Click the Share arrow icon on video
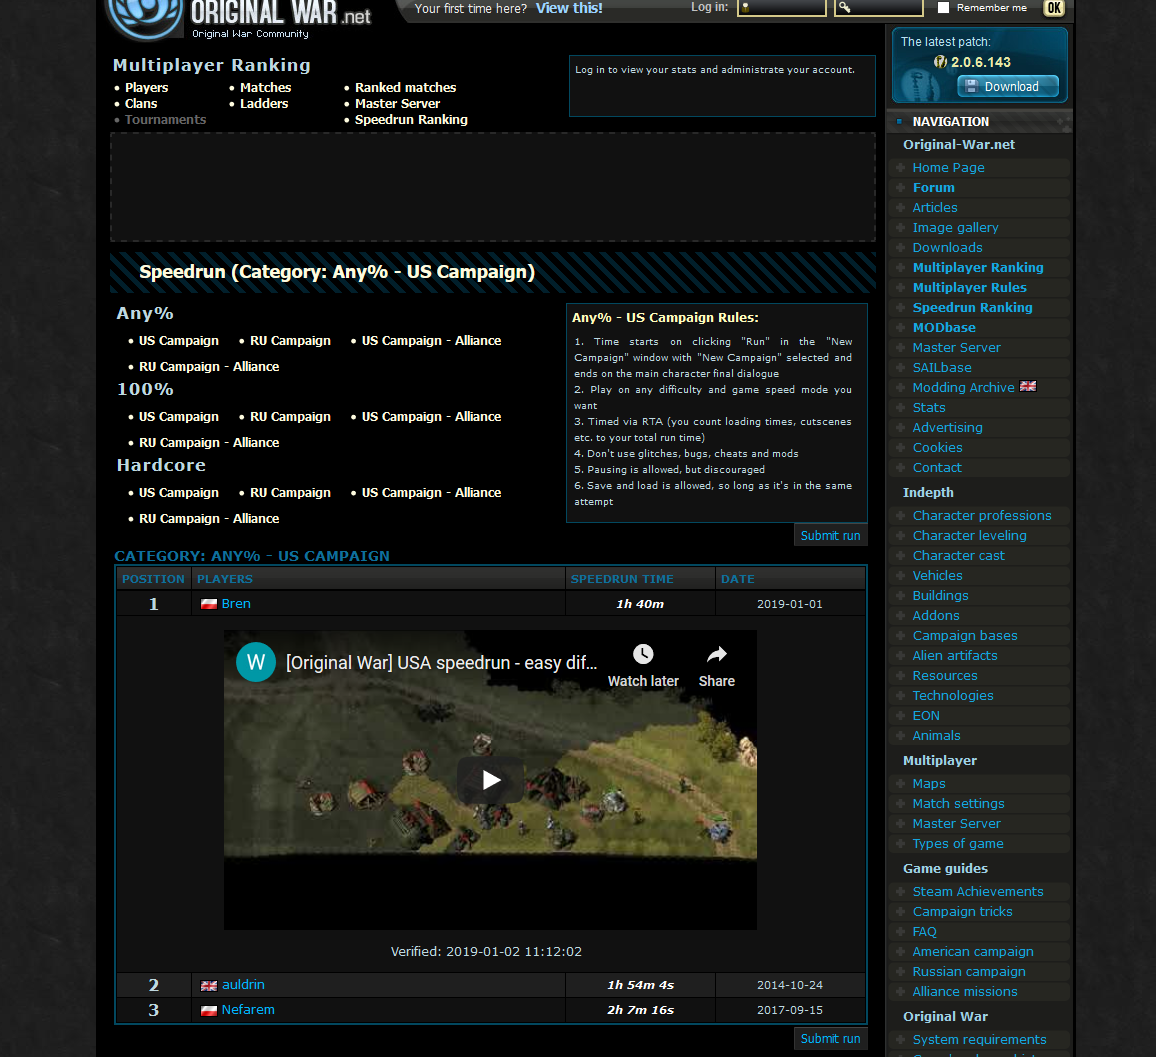The height and width of the screenshot is (1057, 1156). click(x=717, y=654)
